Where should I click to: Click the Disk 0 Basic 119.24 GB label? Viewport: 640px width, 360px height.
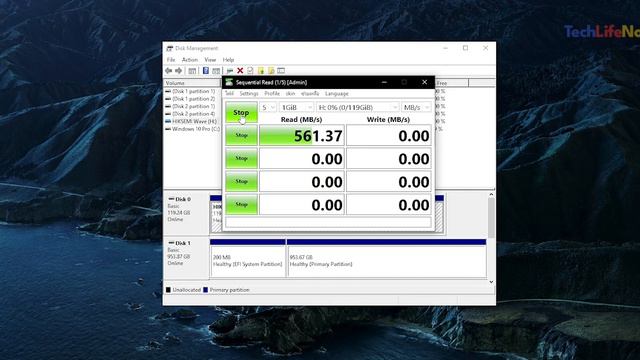[186, 213]
